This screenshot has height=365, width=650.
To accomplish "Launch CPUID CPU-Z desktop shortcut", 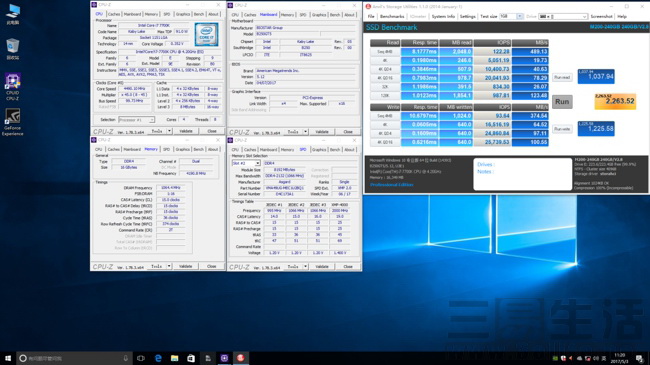I will (x=12, y=87).
